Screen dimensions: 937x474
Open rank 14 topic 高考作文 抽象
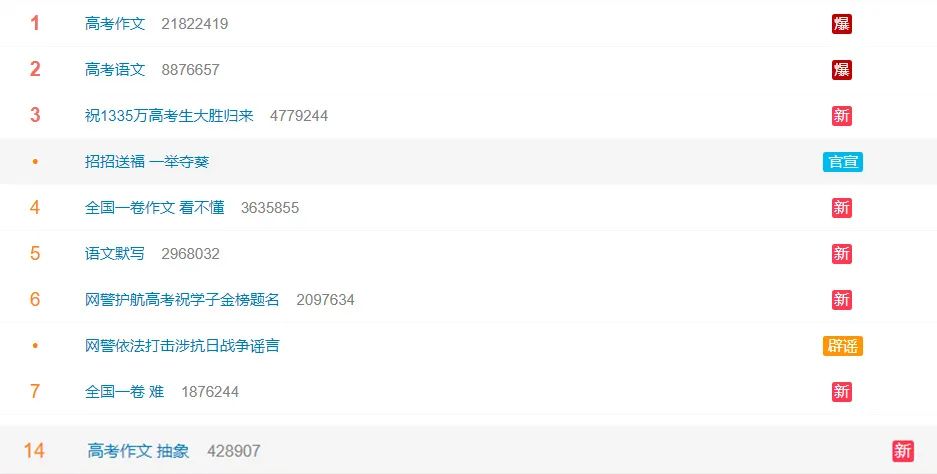138,451
